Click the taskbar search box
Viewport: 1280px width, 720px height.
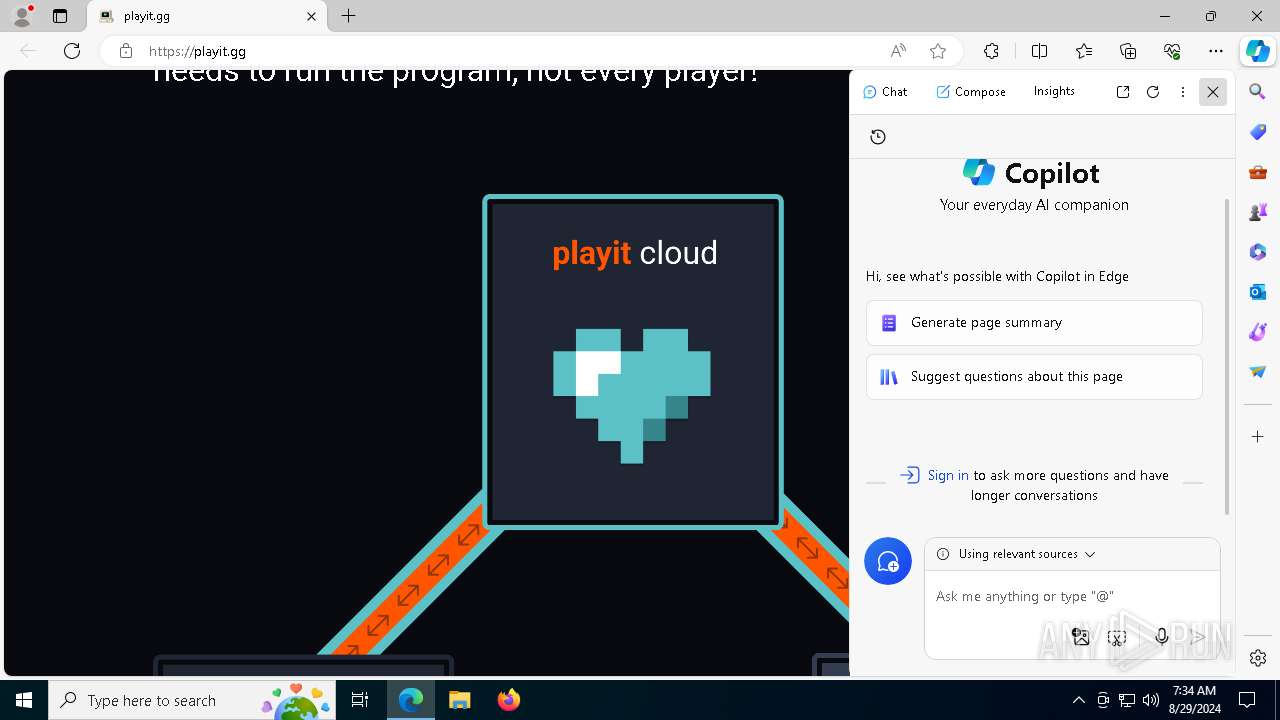pyautogui.click(x=194, y=700)
